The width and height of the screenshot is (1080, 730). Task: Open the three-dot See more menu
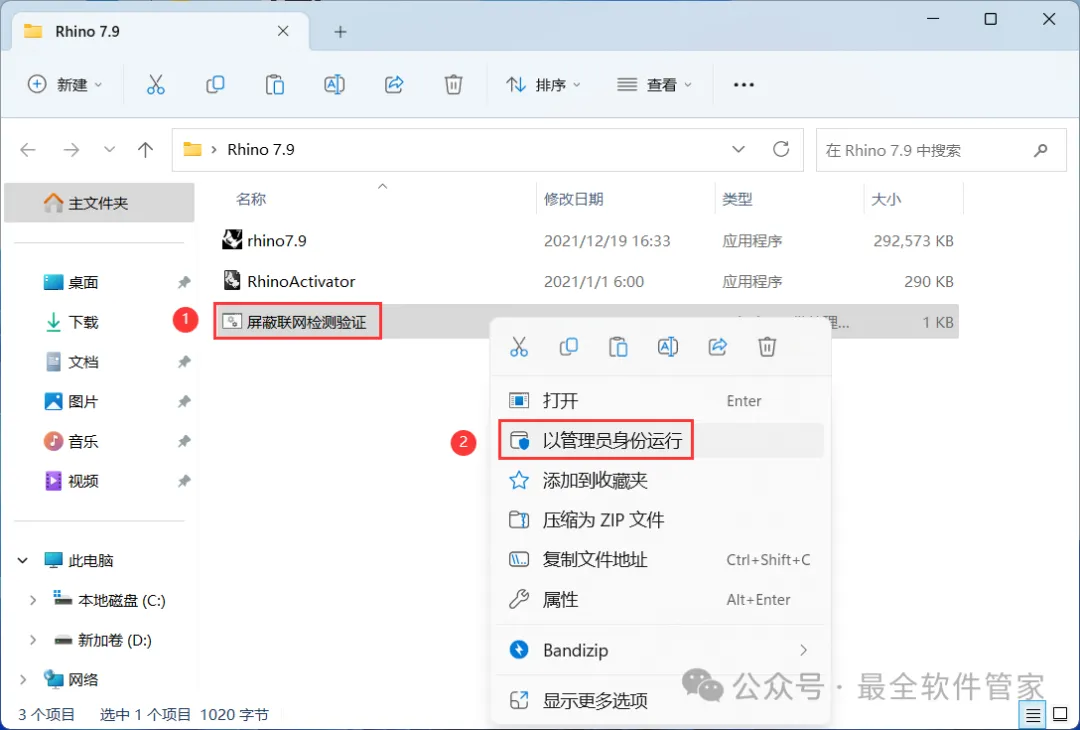click(744, 85)
